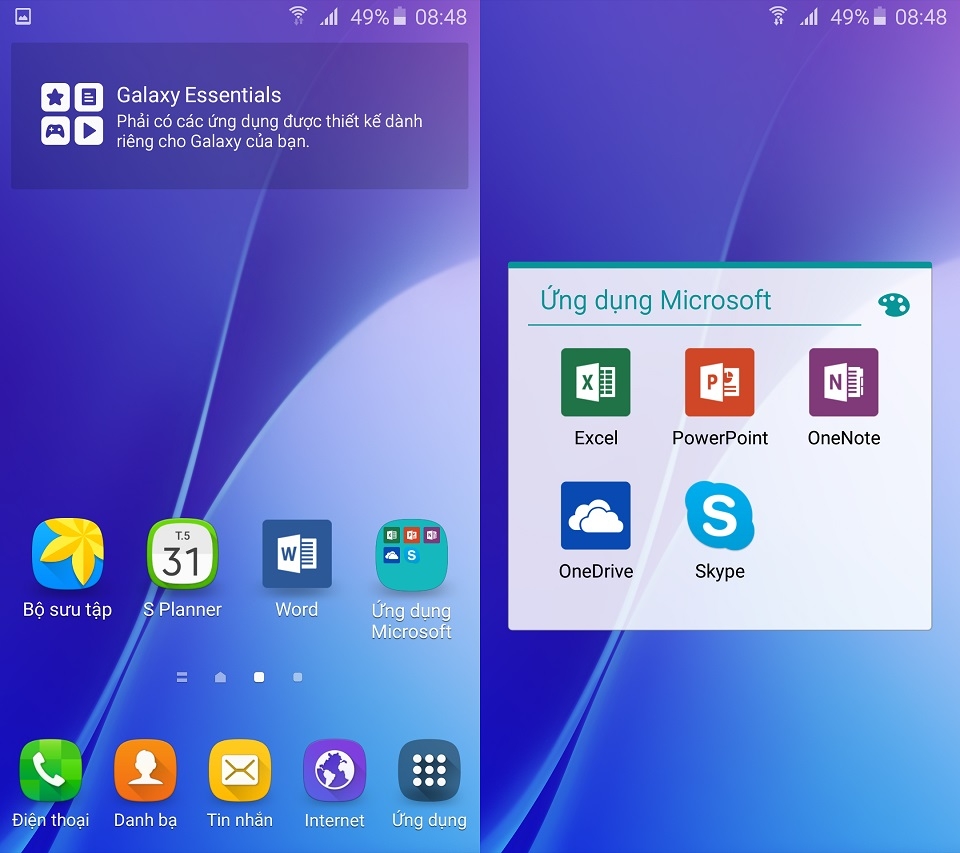Open the Tin nhắn messages app
This screenshot has width=960, height=853.
(x=239, y=770)
